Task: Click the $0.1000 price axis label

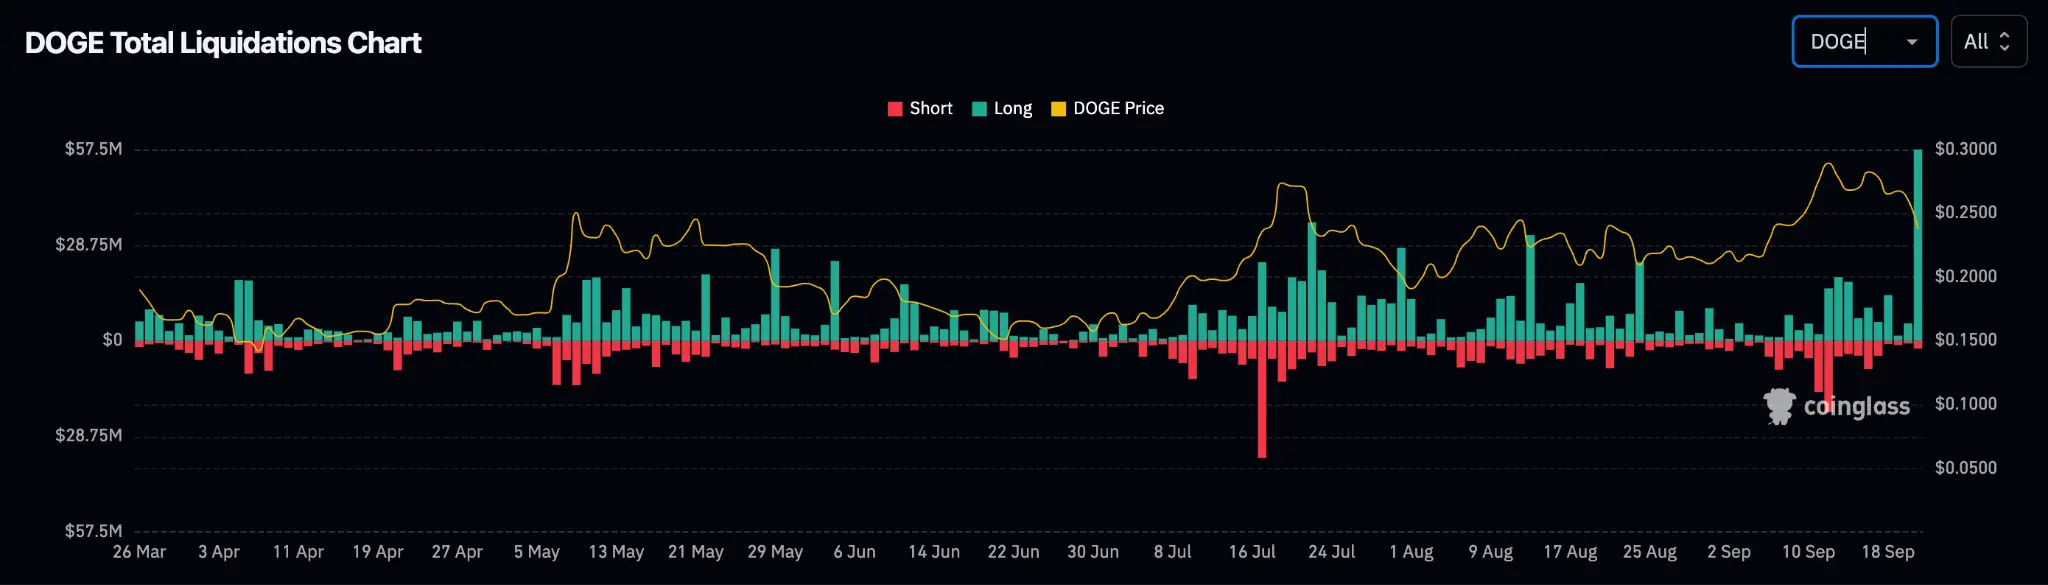Action: [x=1966, y=404]
